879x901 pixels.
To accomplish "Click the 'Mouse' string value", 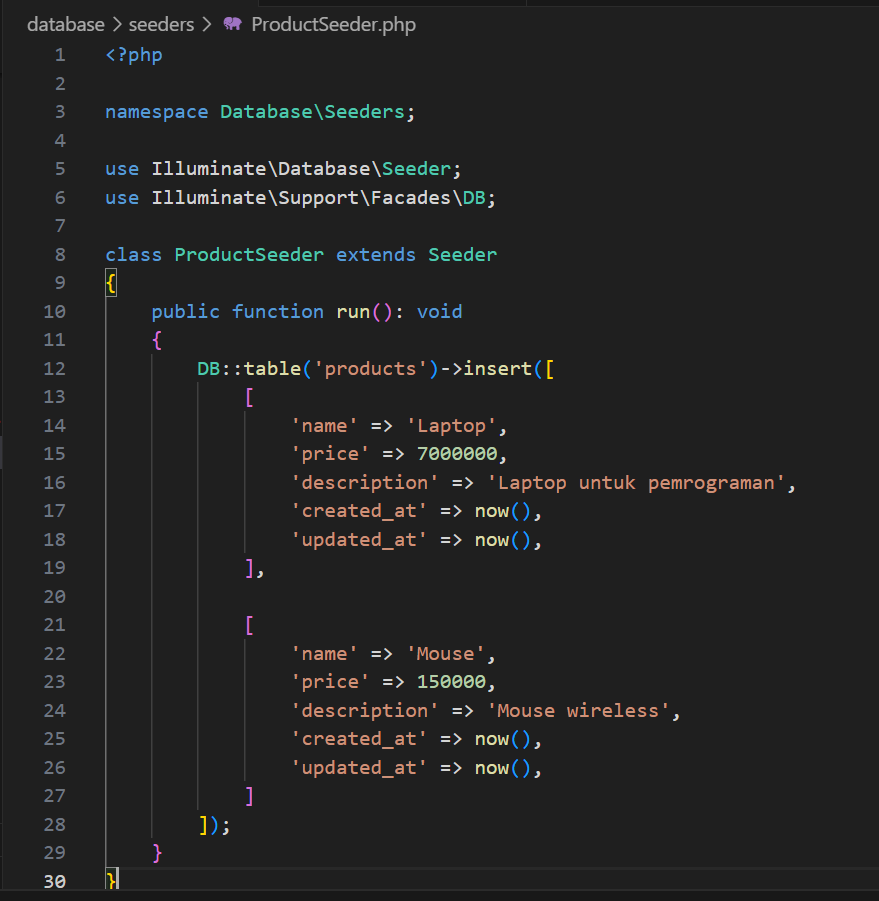I will [446, 653].
